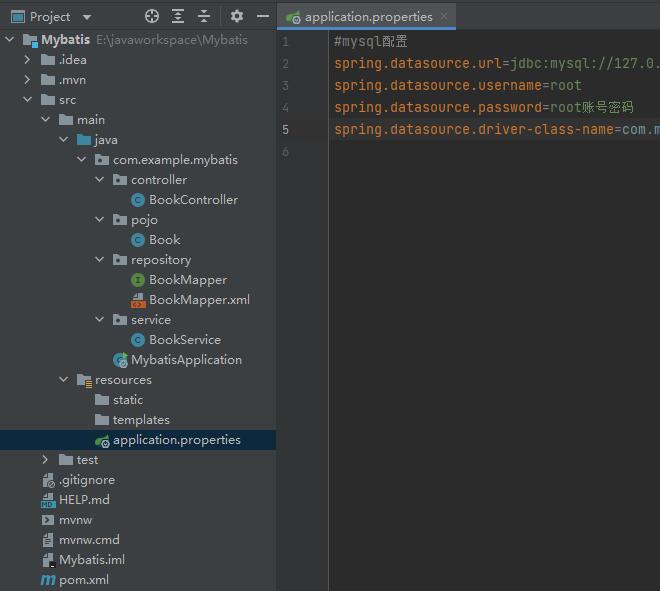Collapse the resources folder

tap(63, 380)
